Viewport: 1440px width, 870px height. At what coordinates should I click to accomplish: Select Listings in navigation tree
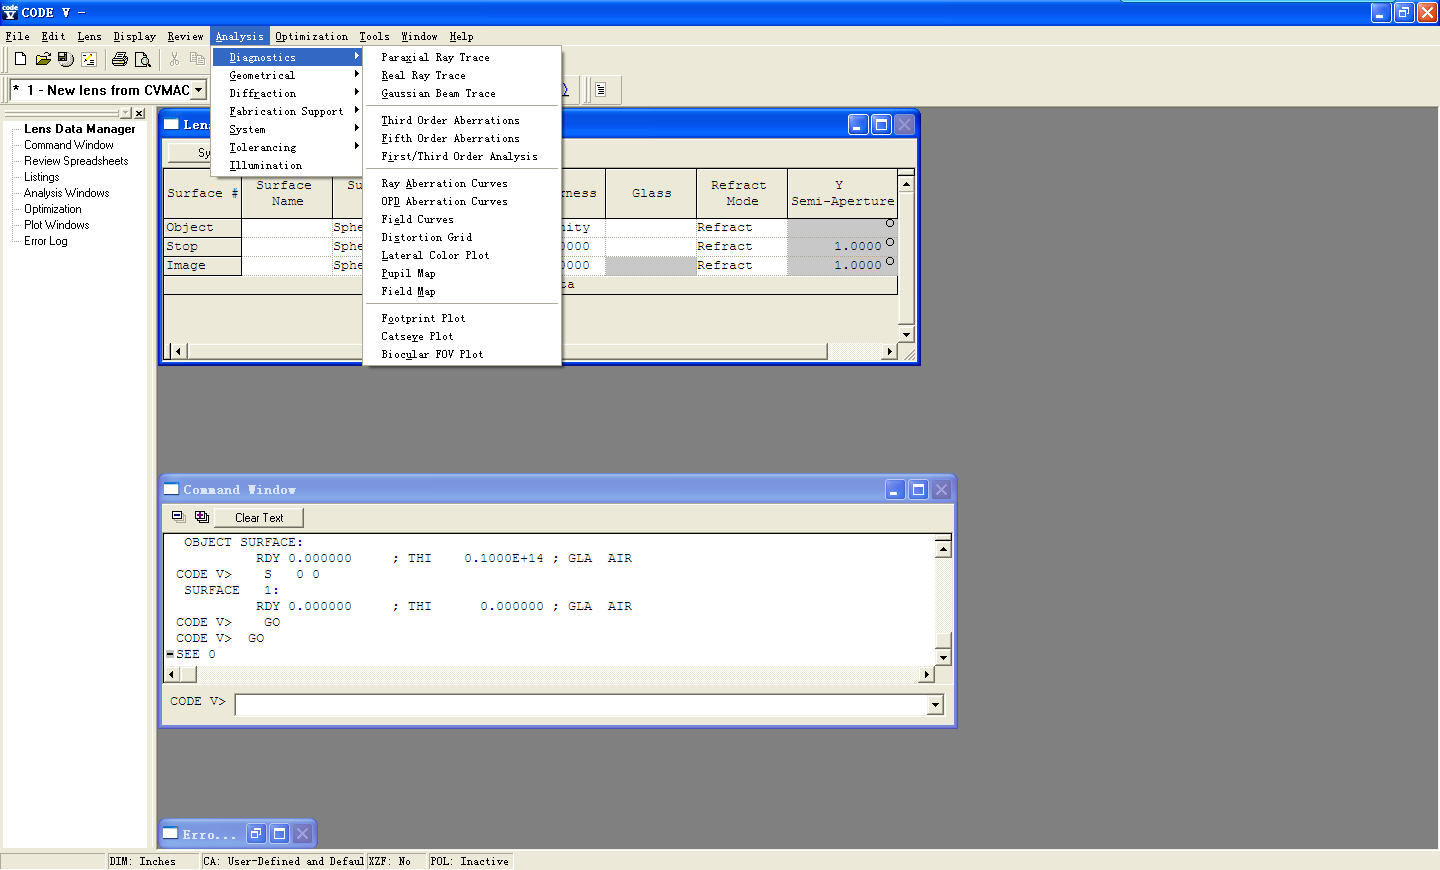42,177
